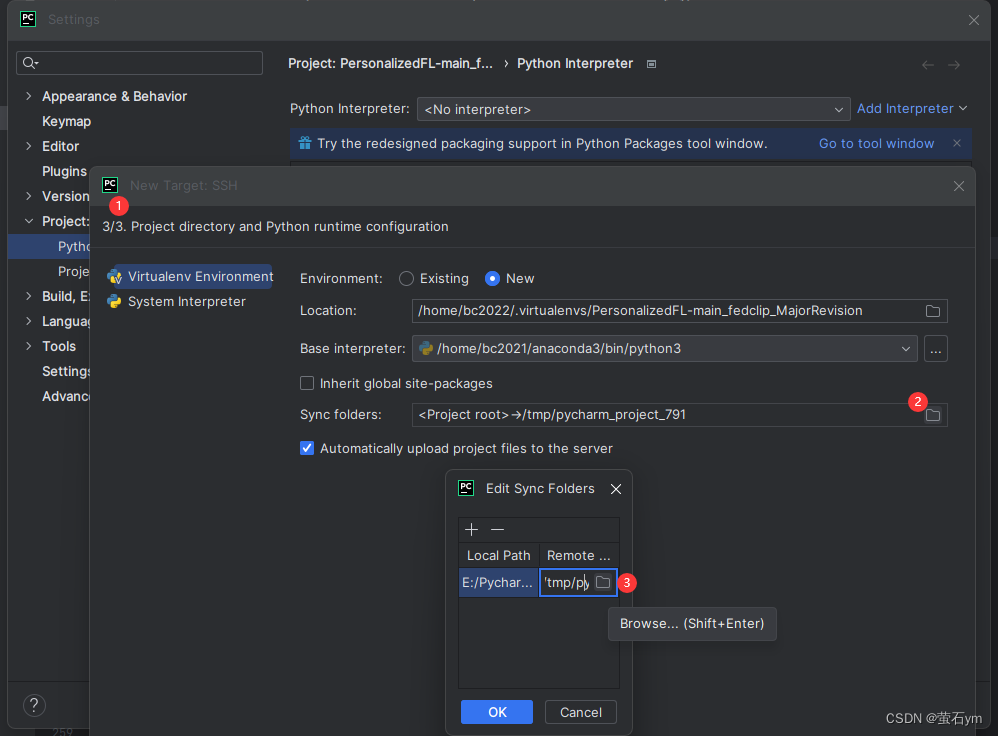This screenshot has width=998, height=736.
Task: Select the Existing environment radio button
Action: 406,279
